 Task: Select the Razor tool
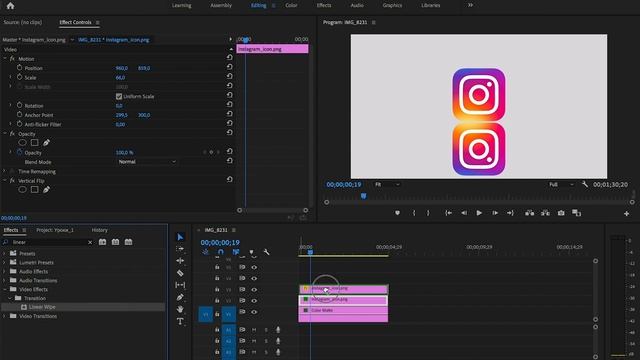[x=180, y=273]
